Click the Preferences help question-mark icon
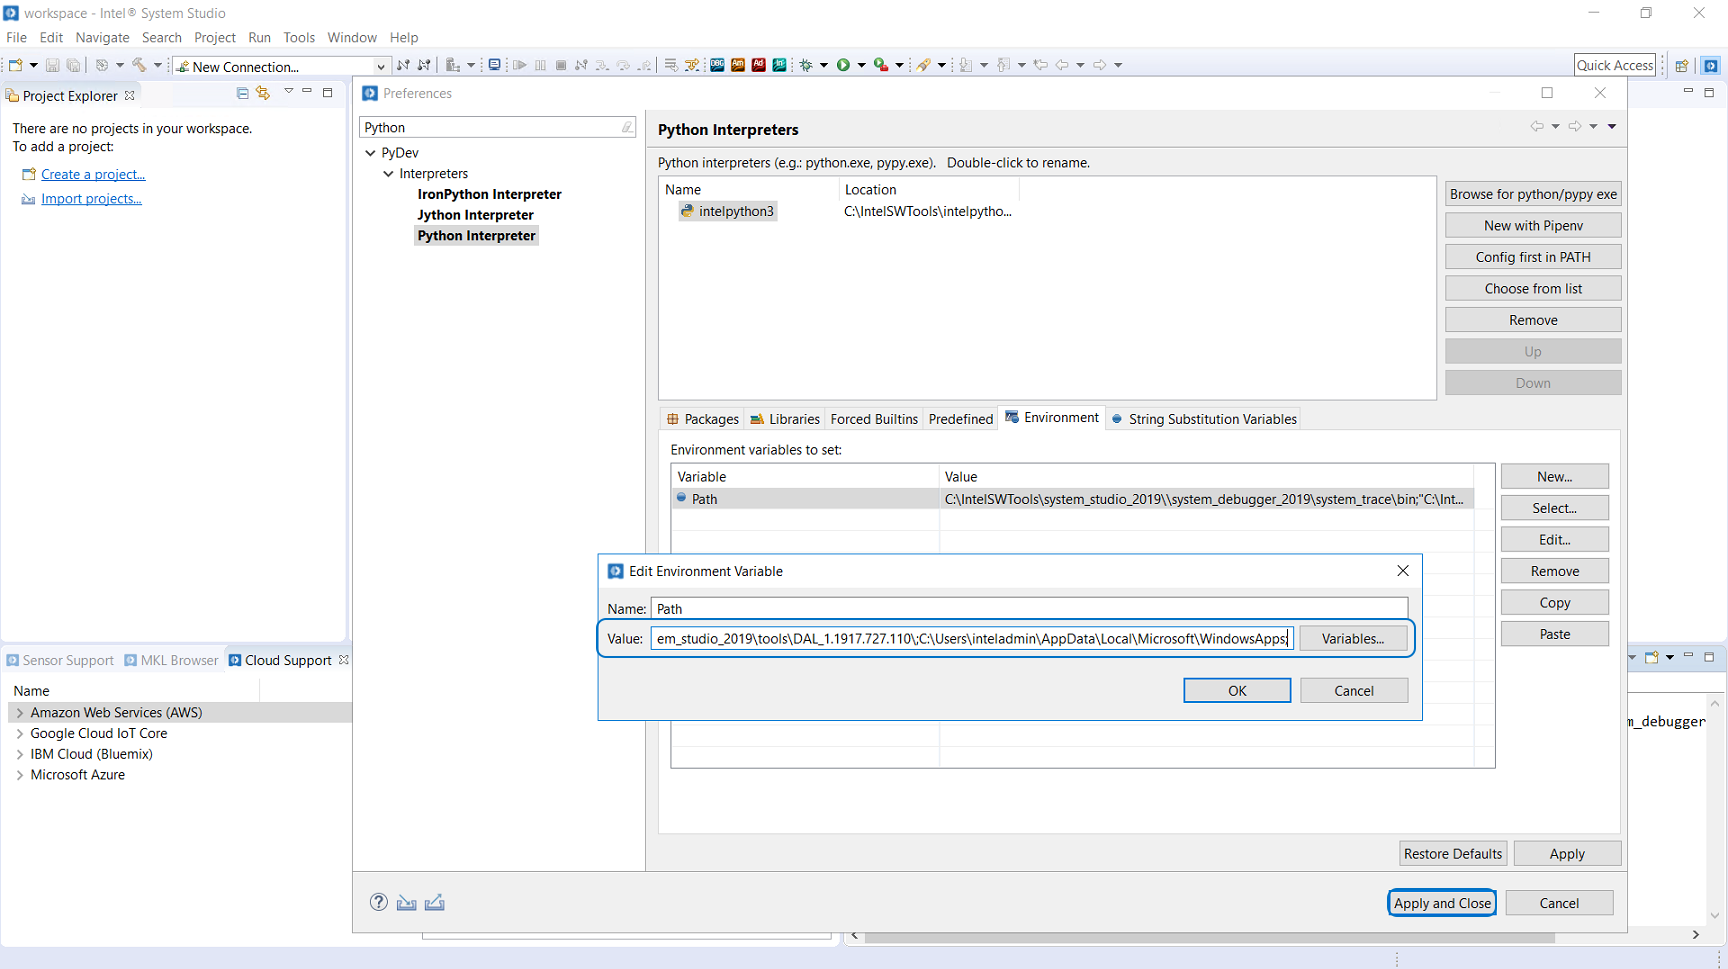 point(379,902)
